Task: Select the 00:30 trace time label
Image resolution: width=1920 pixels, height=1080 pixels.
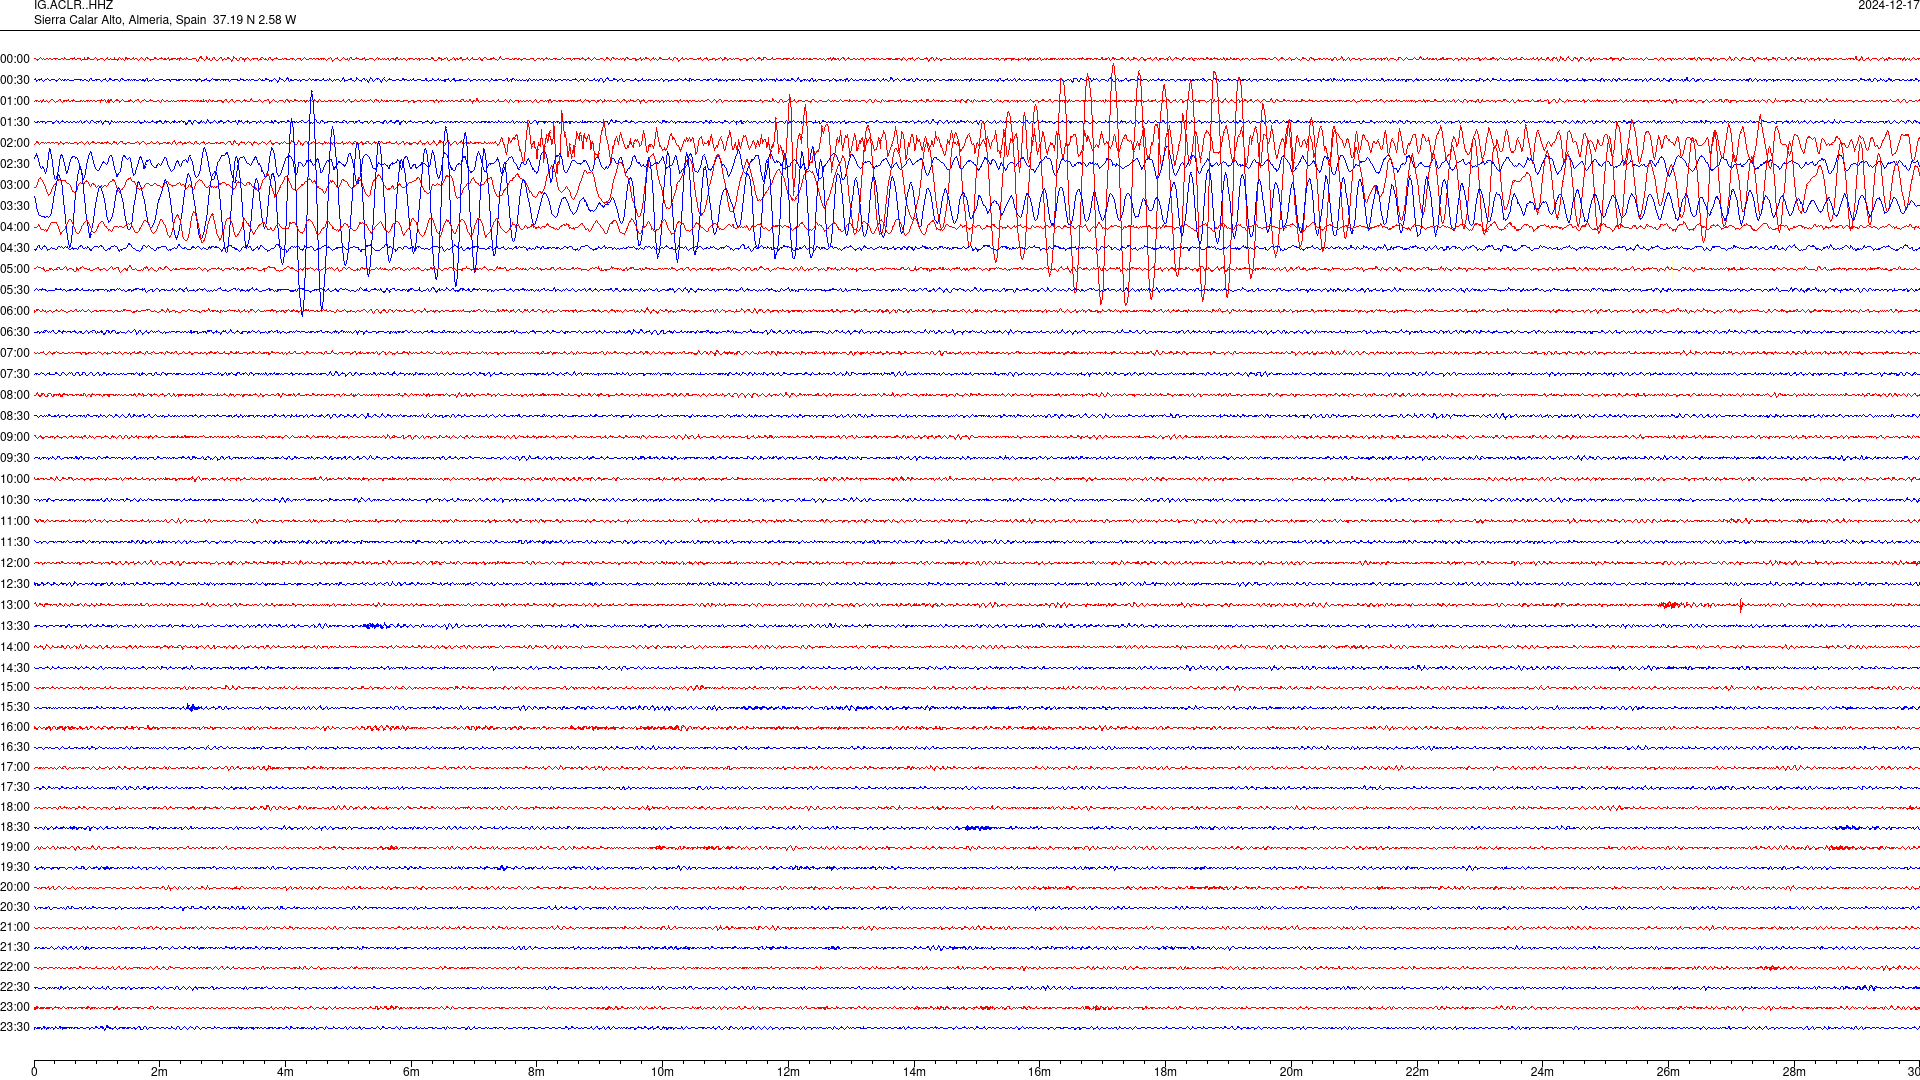Action: pos(15,80)
